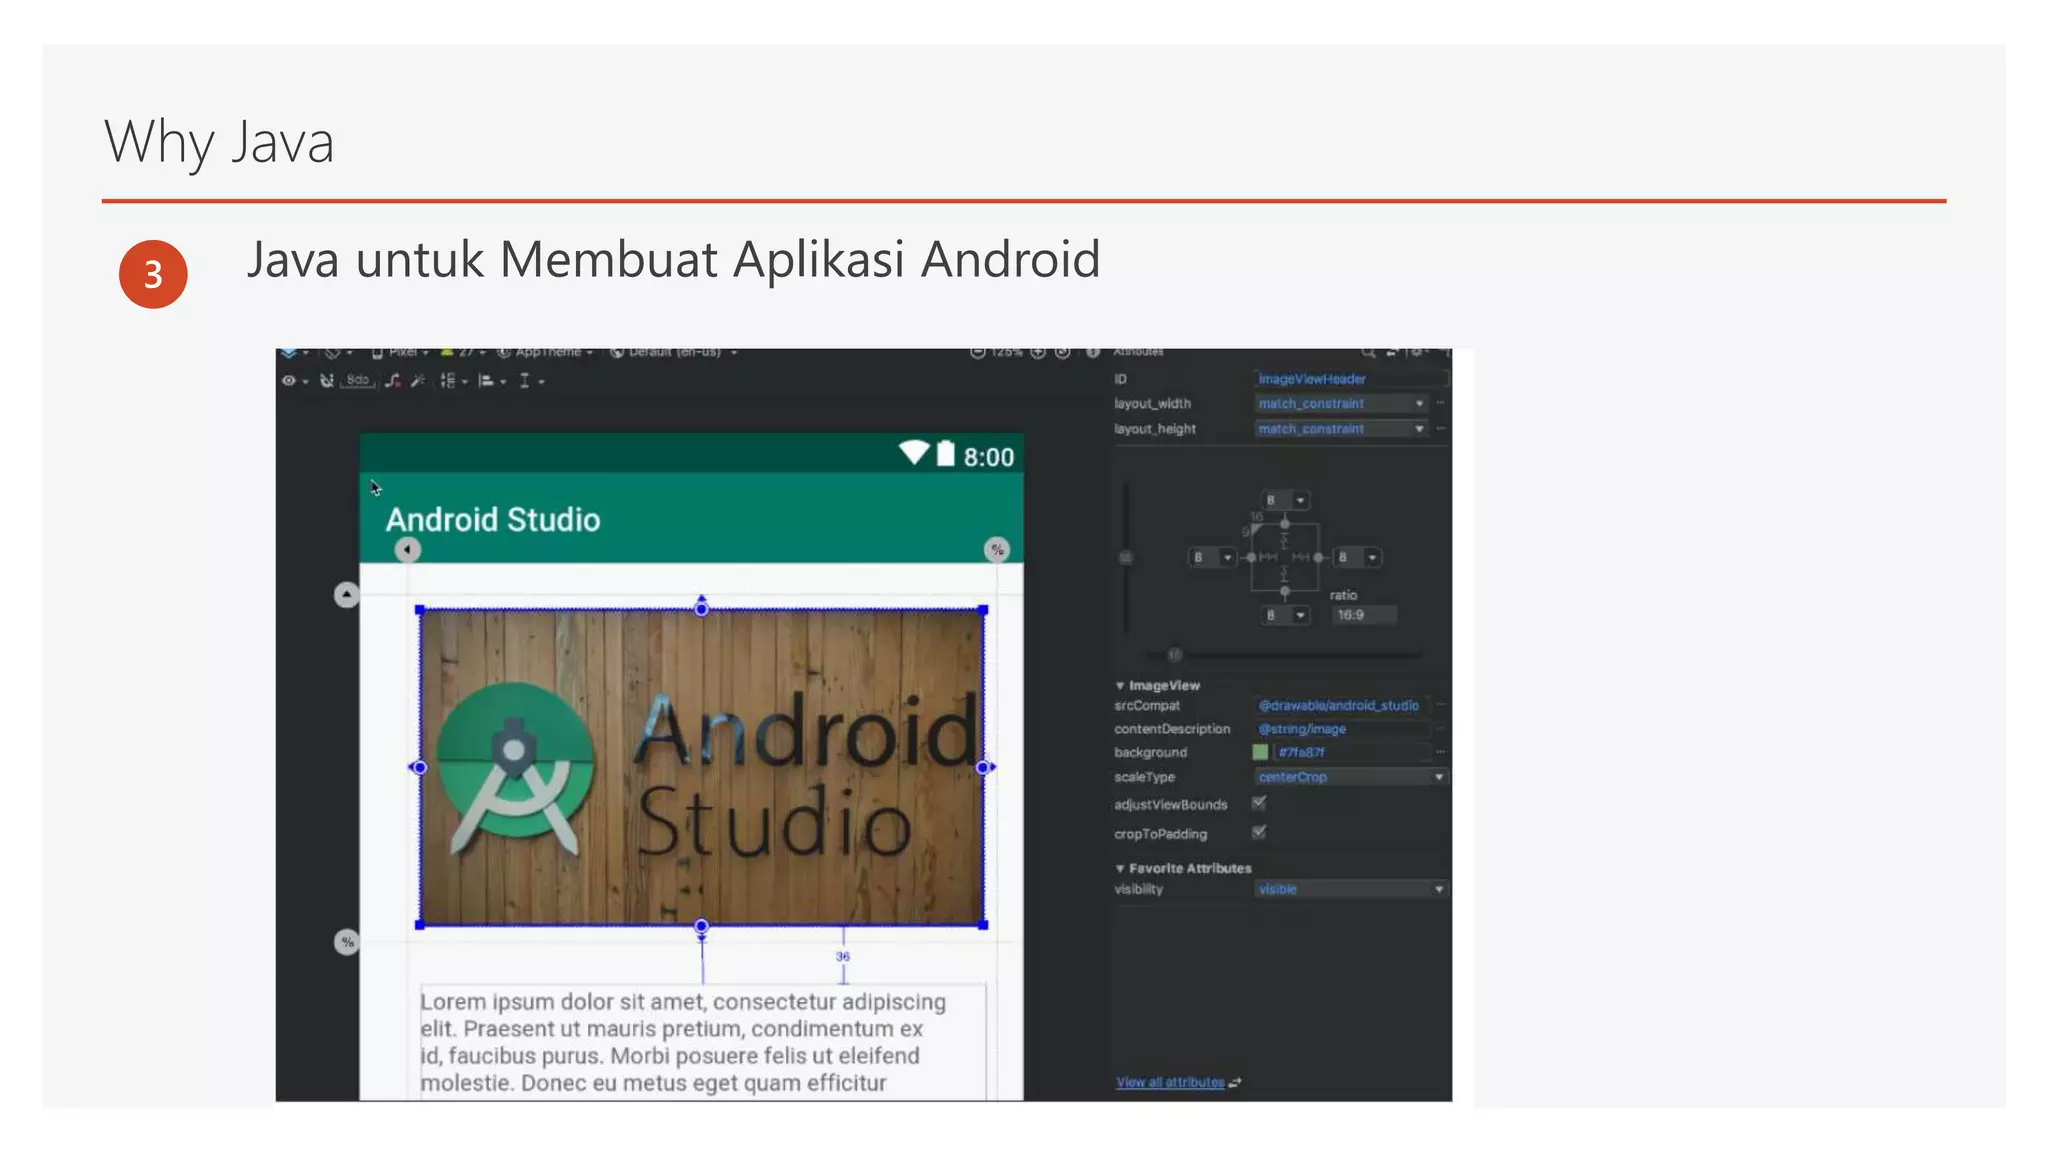The height and width of the screenshot is (1152, 2048).
Task: Click the left-side constraint handle of image
Action: click(419, 767)
